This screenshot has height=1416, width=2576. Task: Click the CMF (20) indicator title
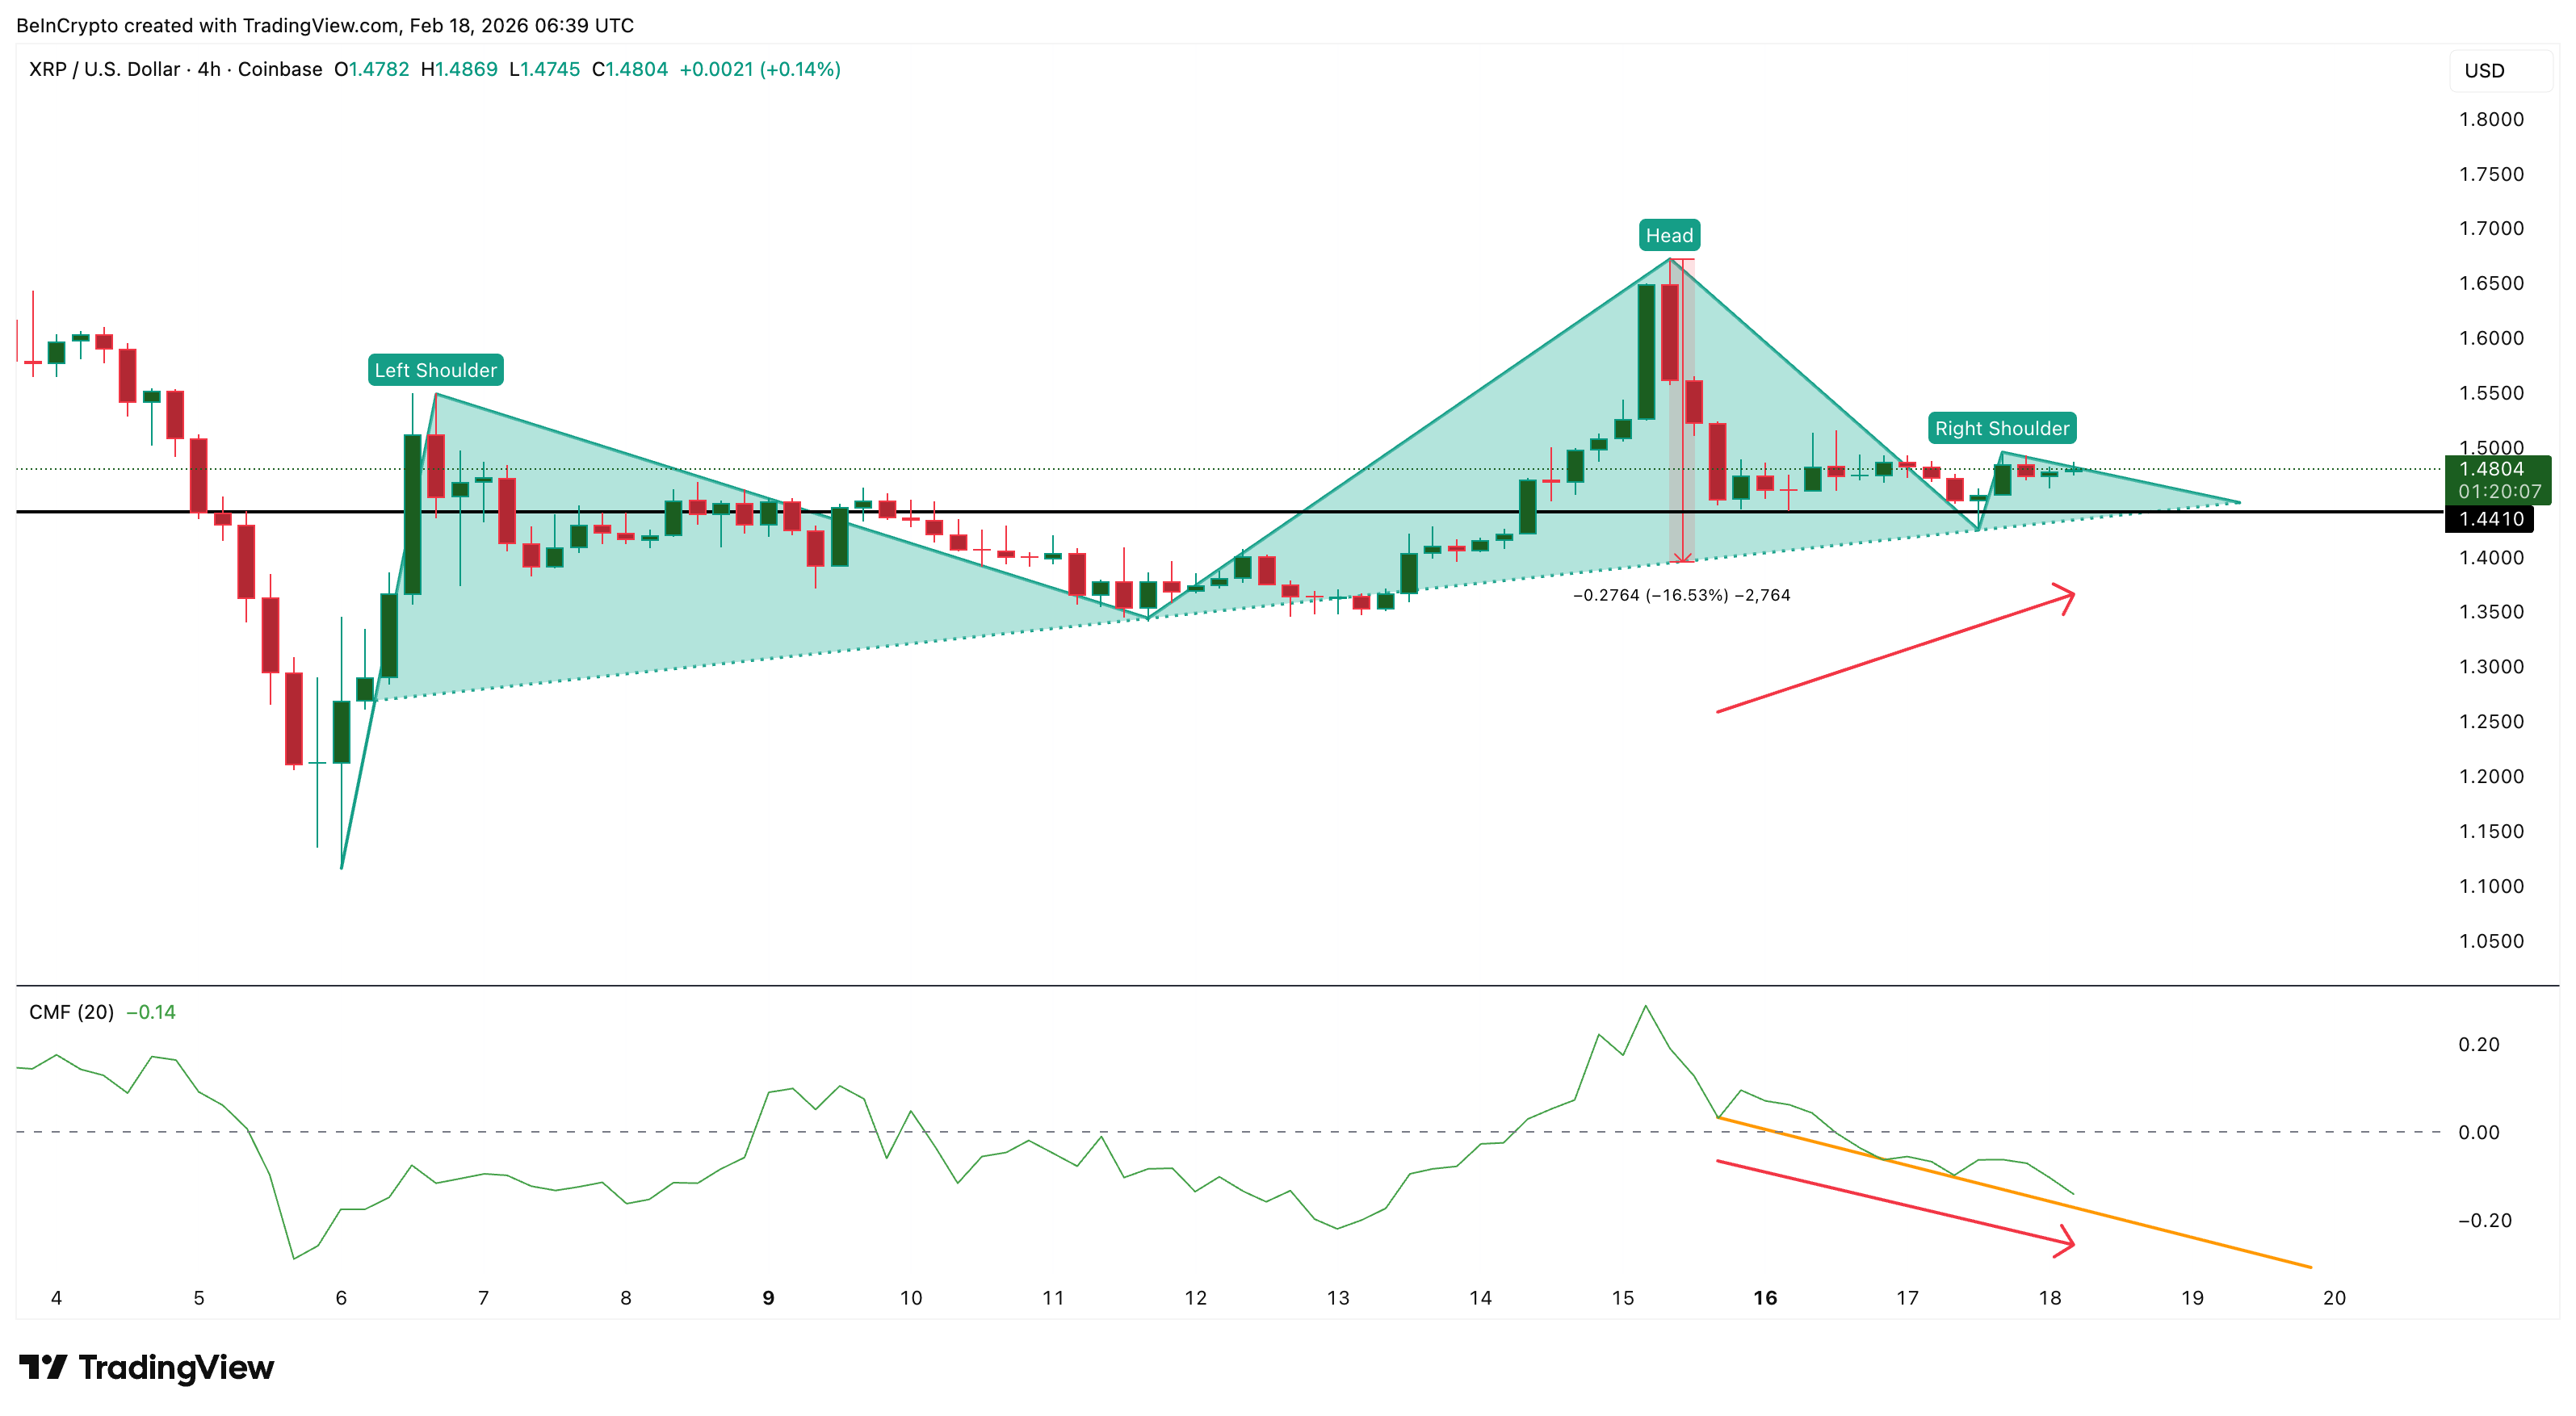71,1012
